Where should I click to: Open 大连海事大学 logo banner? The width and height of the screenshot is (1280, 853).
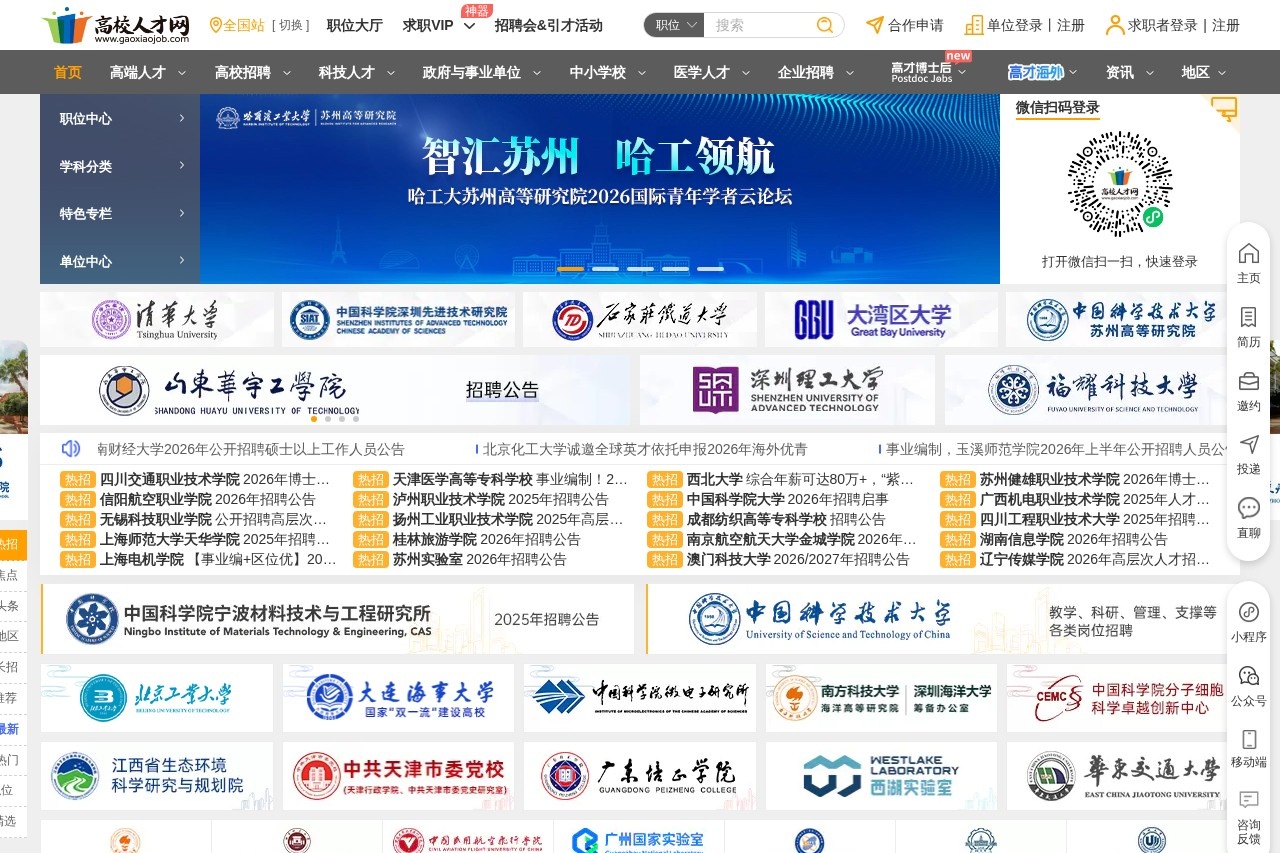tap(398, 698)
